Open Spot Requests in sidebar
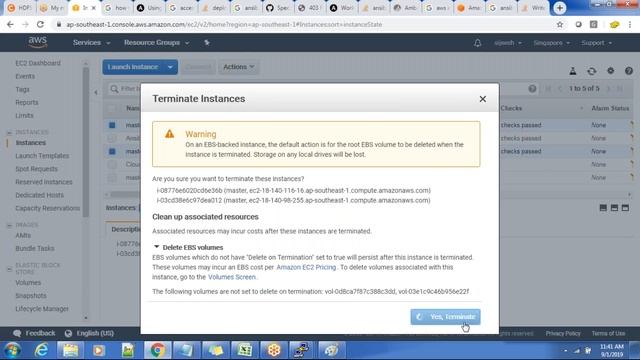The height and width of the screenshot is (360, 640). (36, 169)
